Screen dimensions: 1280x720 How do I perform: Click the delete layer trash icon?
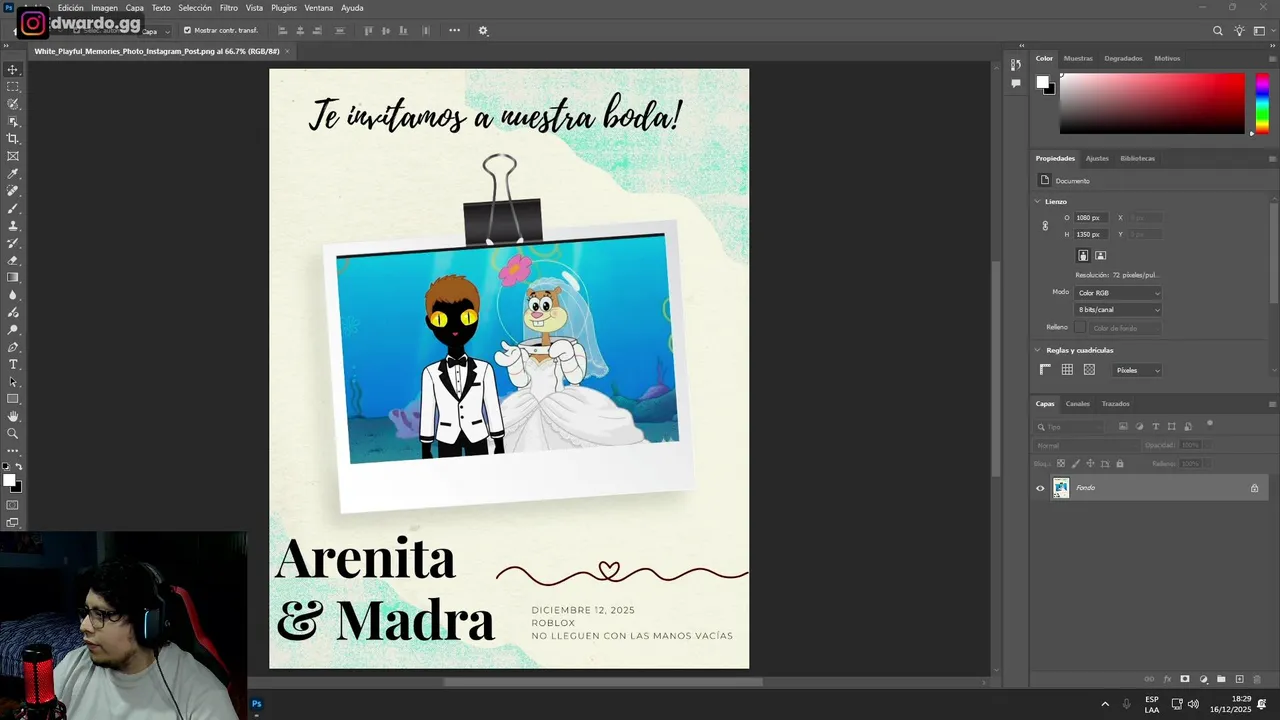1258,679
